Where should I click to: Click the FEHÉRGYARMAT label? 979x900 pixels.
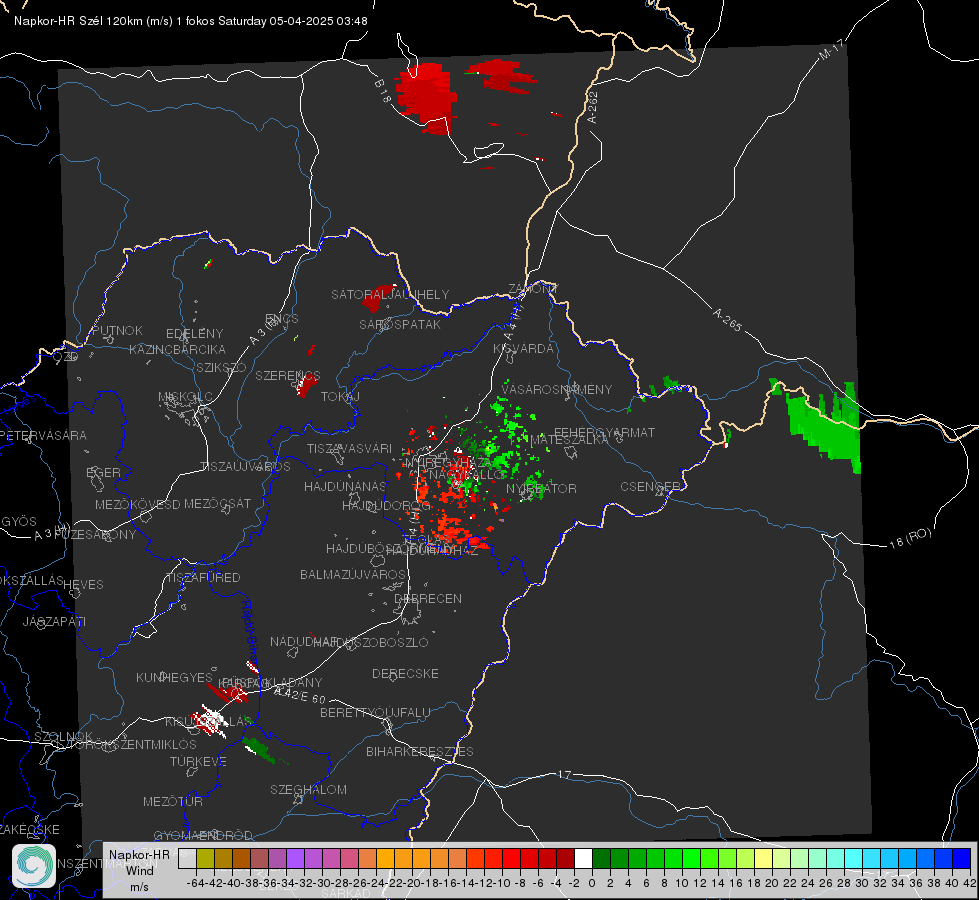point(604,432)
